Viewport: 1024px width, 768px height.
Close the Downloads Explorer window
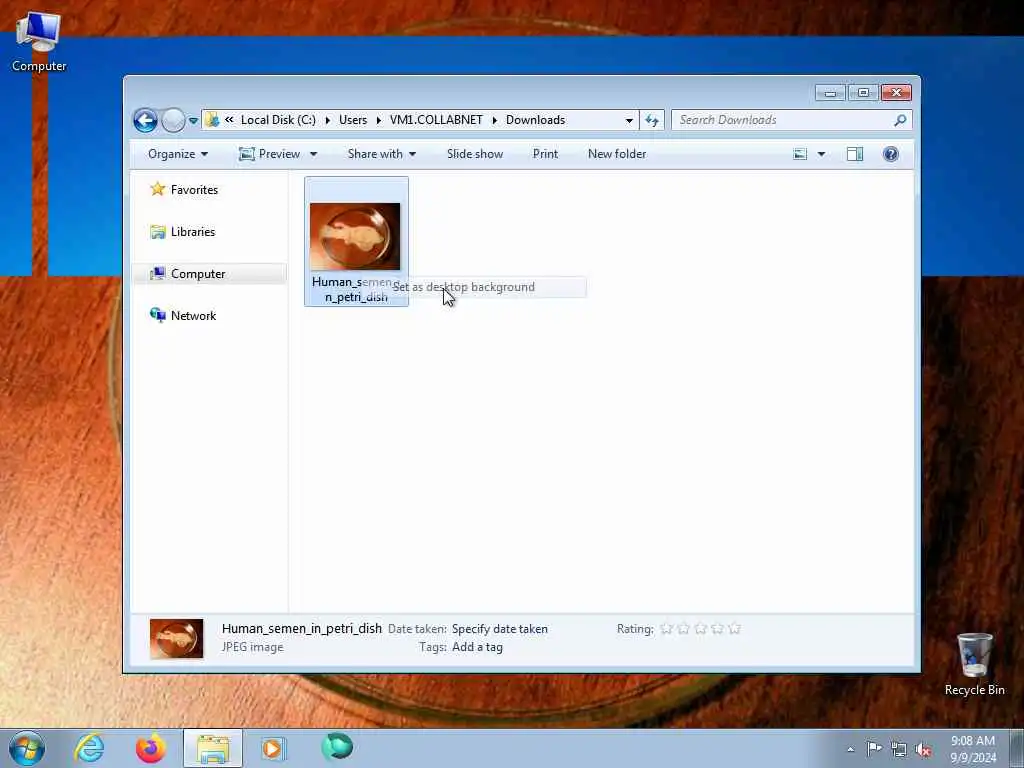tap(896, 93)
